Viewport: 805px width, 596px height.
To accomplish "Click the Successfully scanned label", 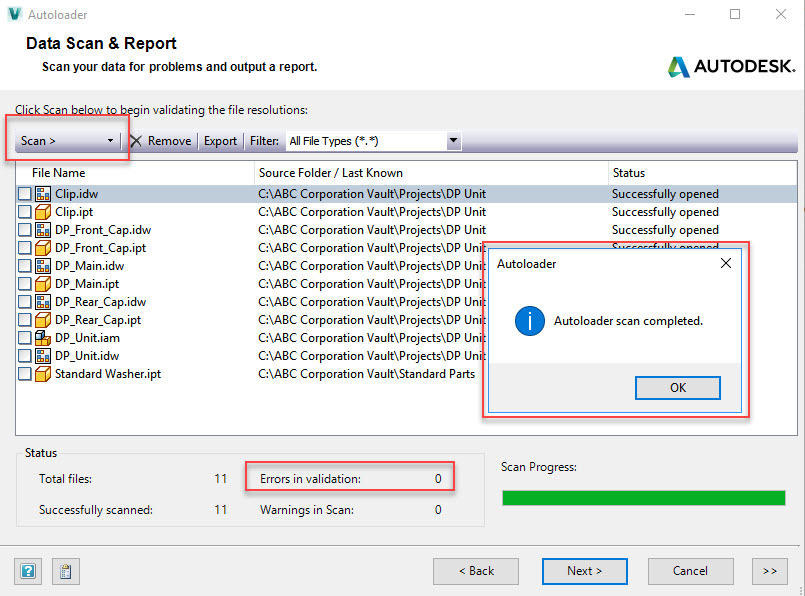I will [x=96, y=510].
